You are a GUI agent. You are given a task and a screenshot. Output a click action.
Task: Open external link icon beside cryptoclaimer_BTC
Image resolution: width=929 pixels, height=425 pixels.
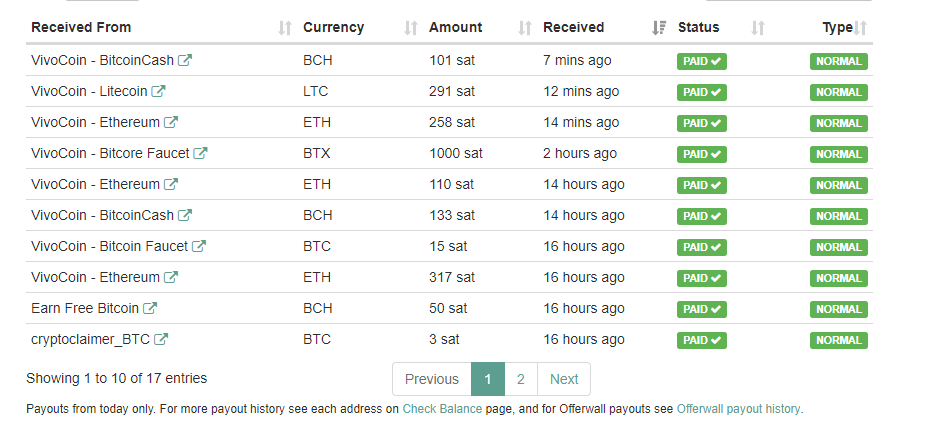(x=161, y=339)
